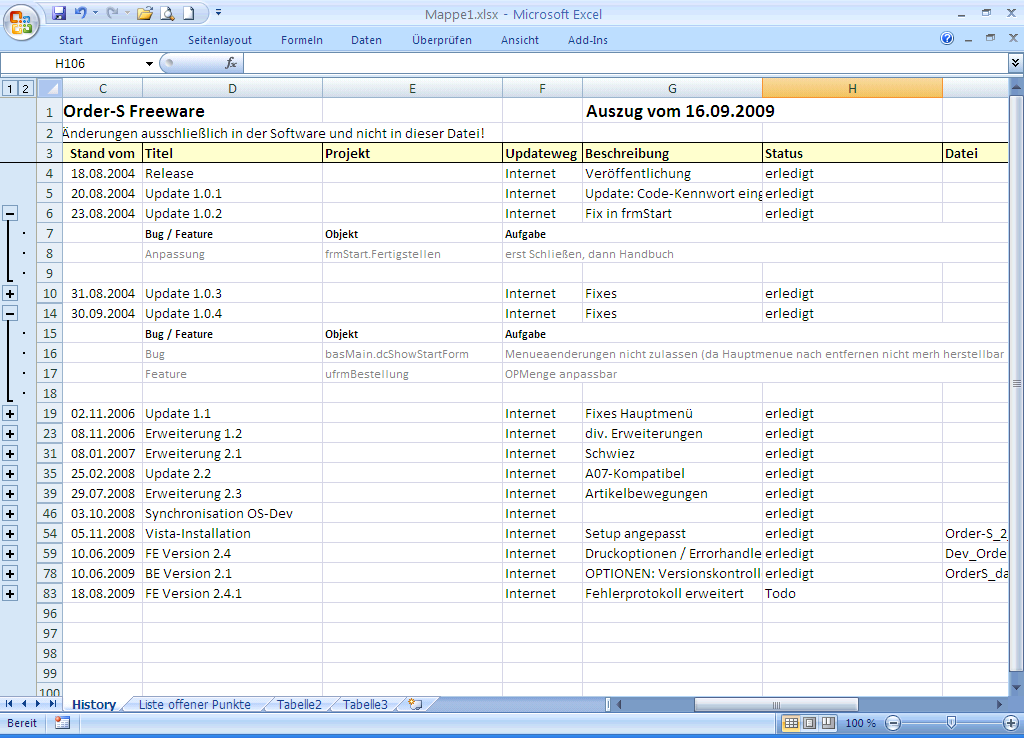
Task: Click the zoom in plus button
Action: click(1010, 723)
